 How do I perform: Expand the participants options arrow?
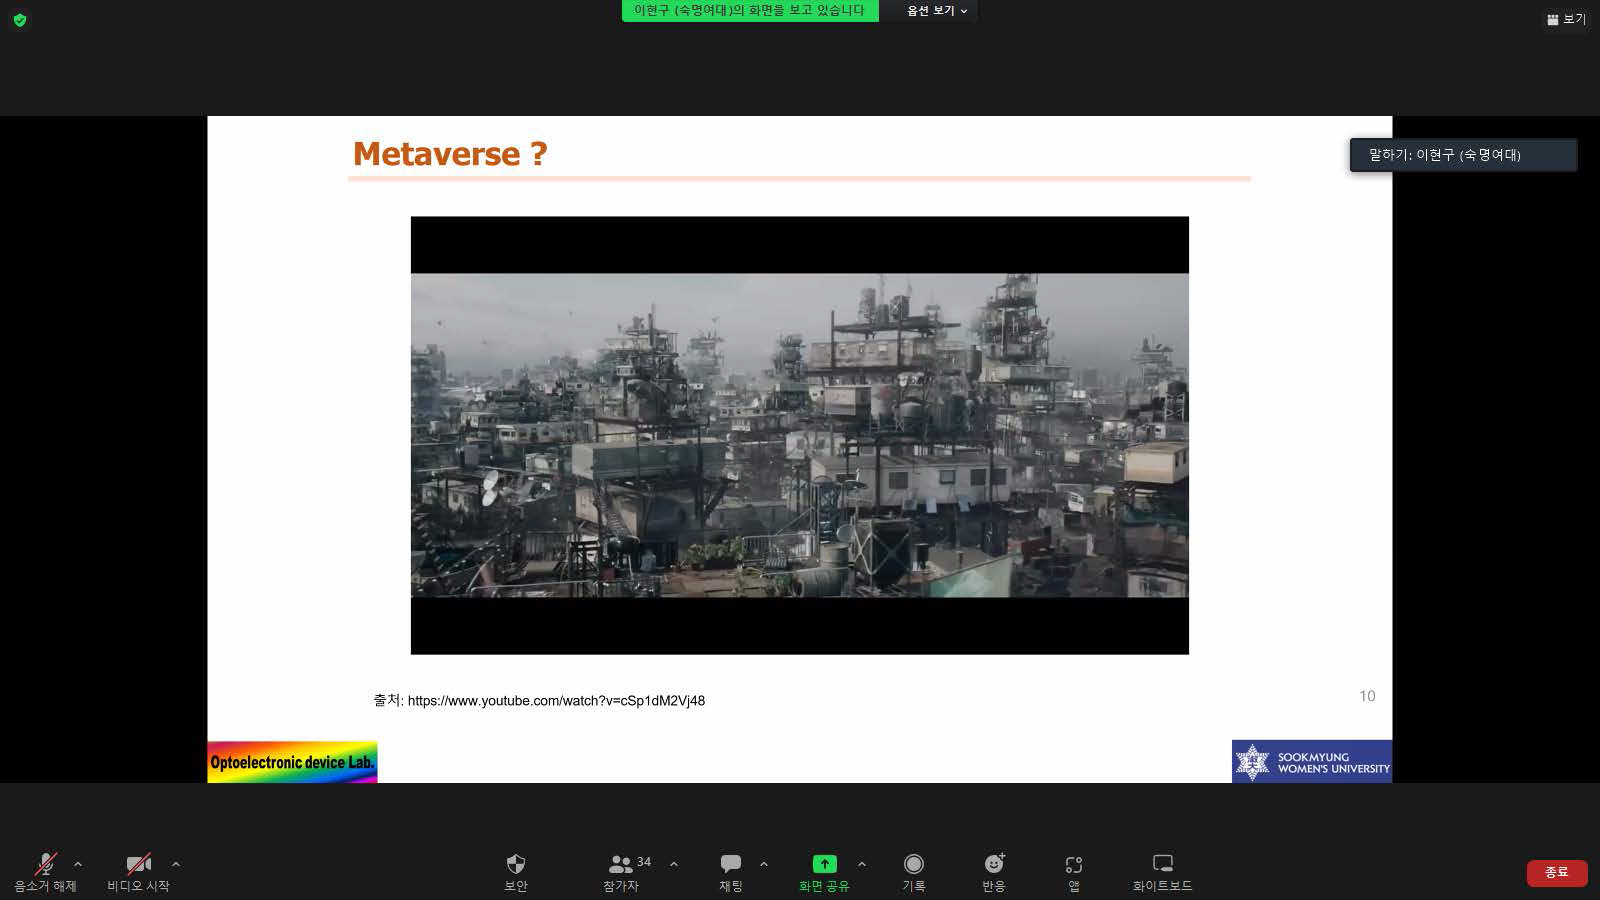coord(674,864)
